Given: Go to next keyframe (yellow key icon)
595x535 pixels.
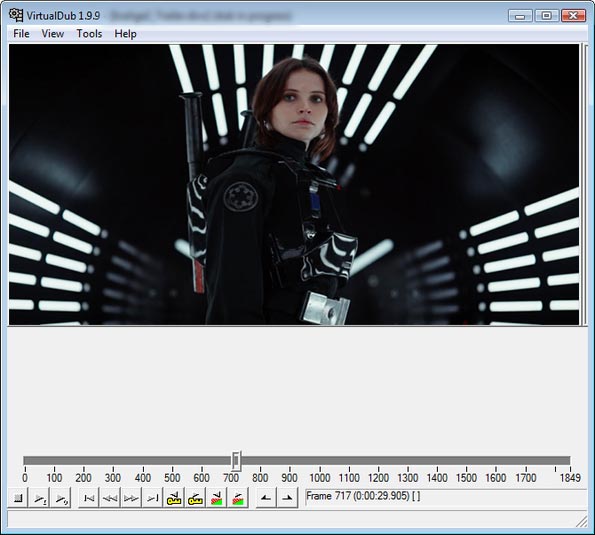Looking at the screenshot, I should click(x=195, y=498).
